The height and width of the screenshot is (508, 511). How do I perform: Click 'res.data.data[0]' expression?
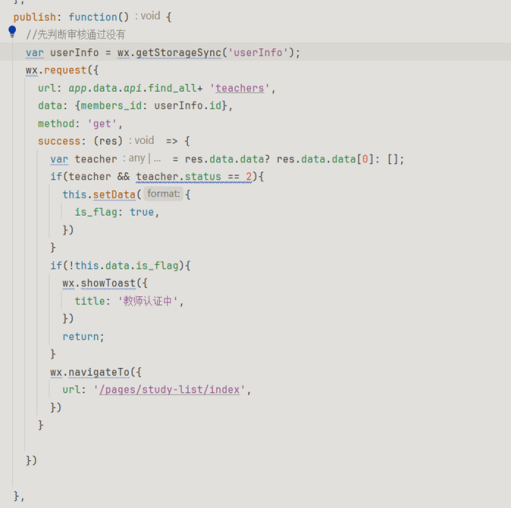click(325, 159)
